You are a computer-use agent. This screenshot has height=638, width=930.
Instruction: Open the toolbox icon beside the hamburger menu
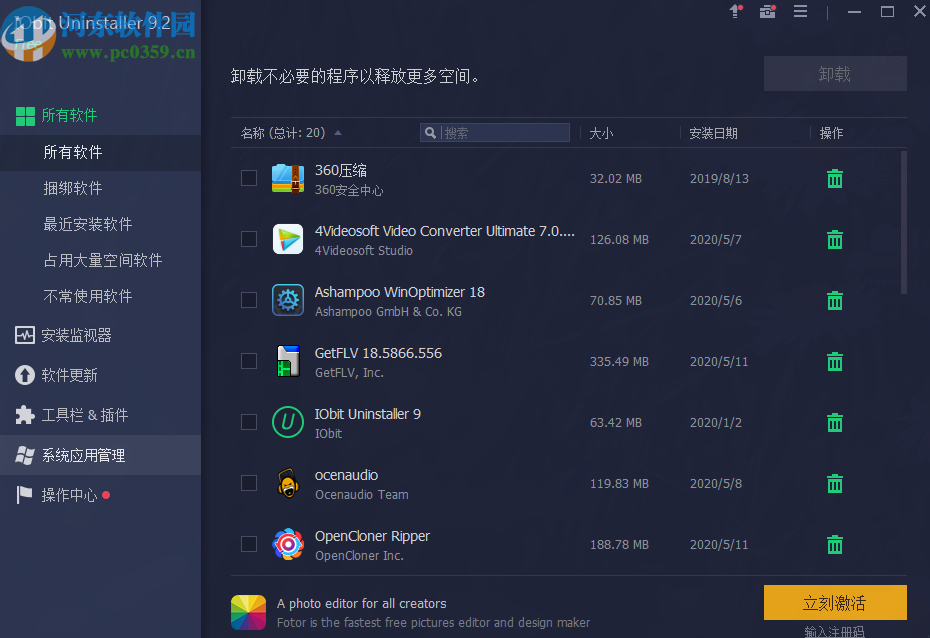[767, 11]
